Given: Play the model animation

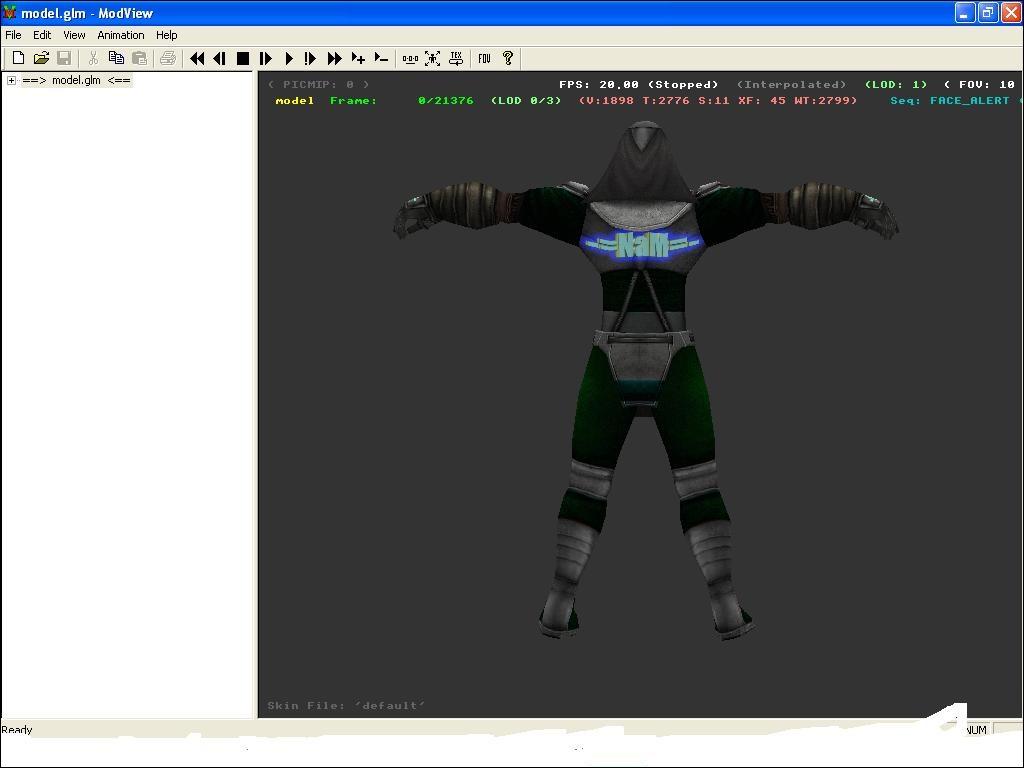Looking at the screenshot, I should point(289,59).
